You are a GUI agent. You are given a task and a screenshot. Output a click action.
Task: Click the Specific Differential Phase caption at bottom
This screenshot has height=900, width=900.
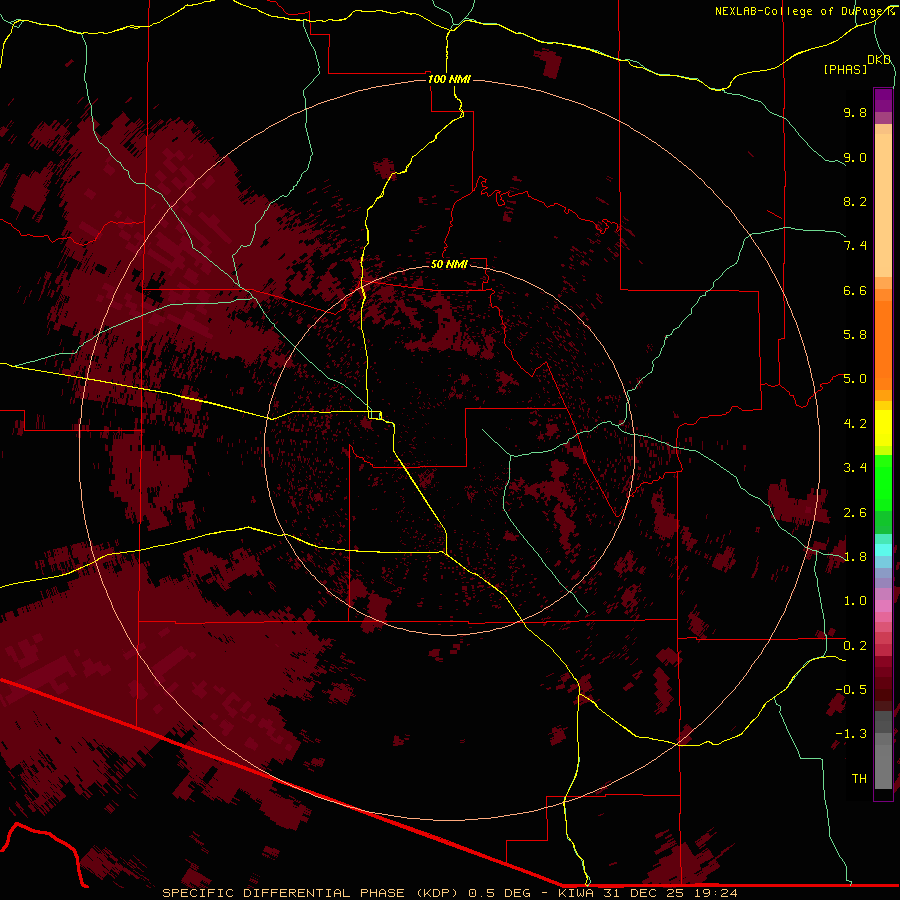point(449,893)
